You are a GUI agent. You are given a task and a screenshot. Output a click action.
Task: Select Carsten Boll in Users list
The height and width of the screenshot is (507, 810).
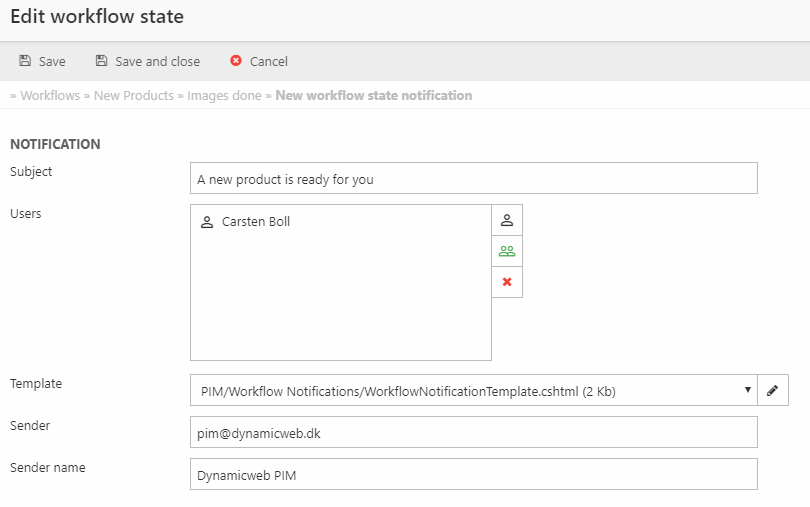[x=255, y=222]
